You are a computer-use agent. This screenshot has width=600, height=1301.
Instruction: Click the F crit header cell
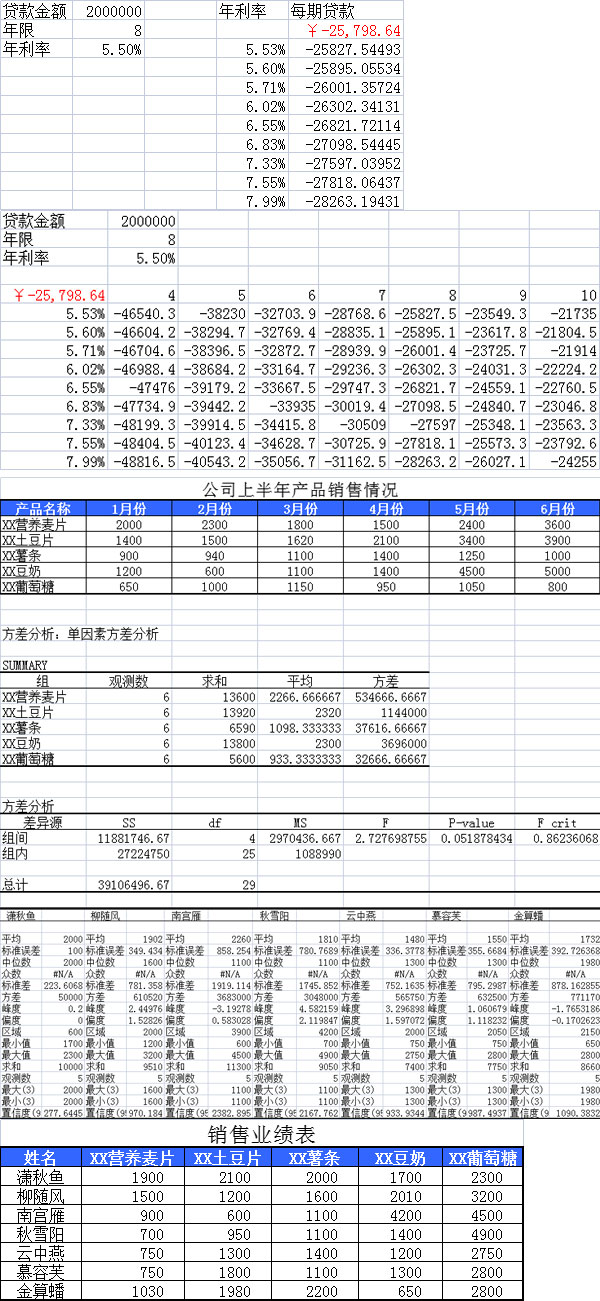(556, 821)
